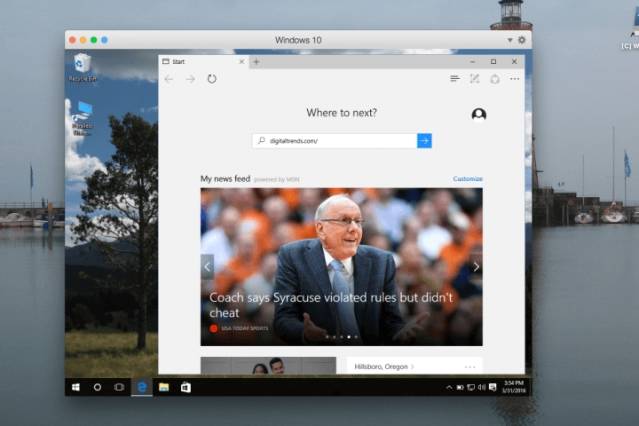Go back with the Edge back arrow

click(169, 79)
